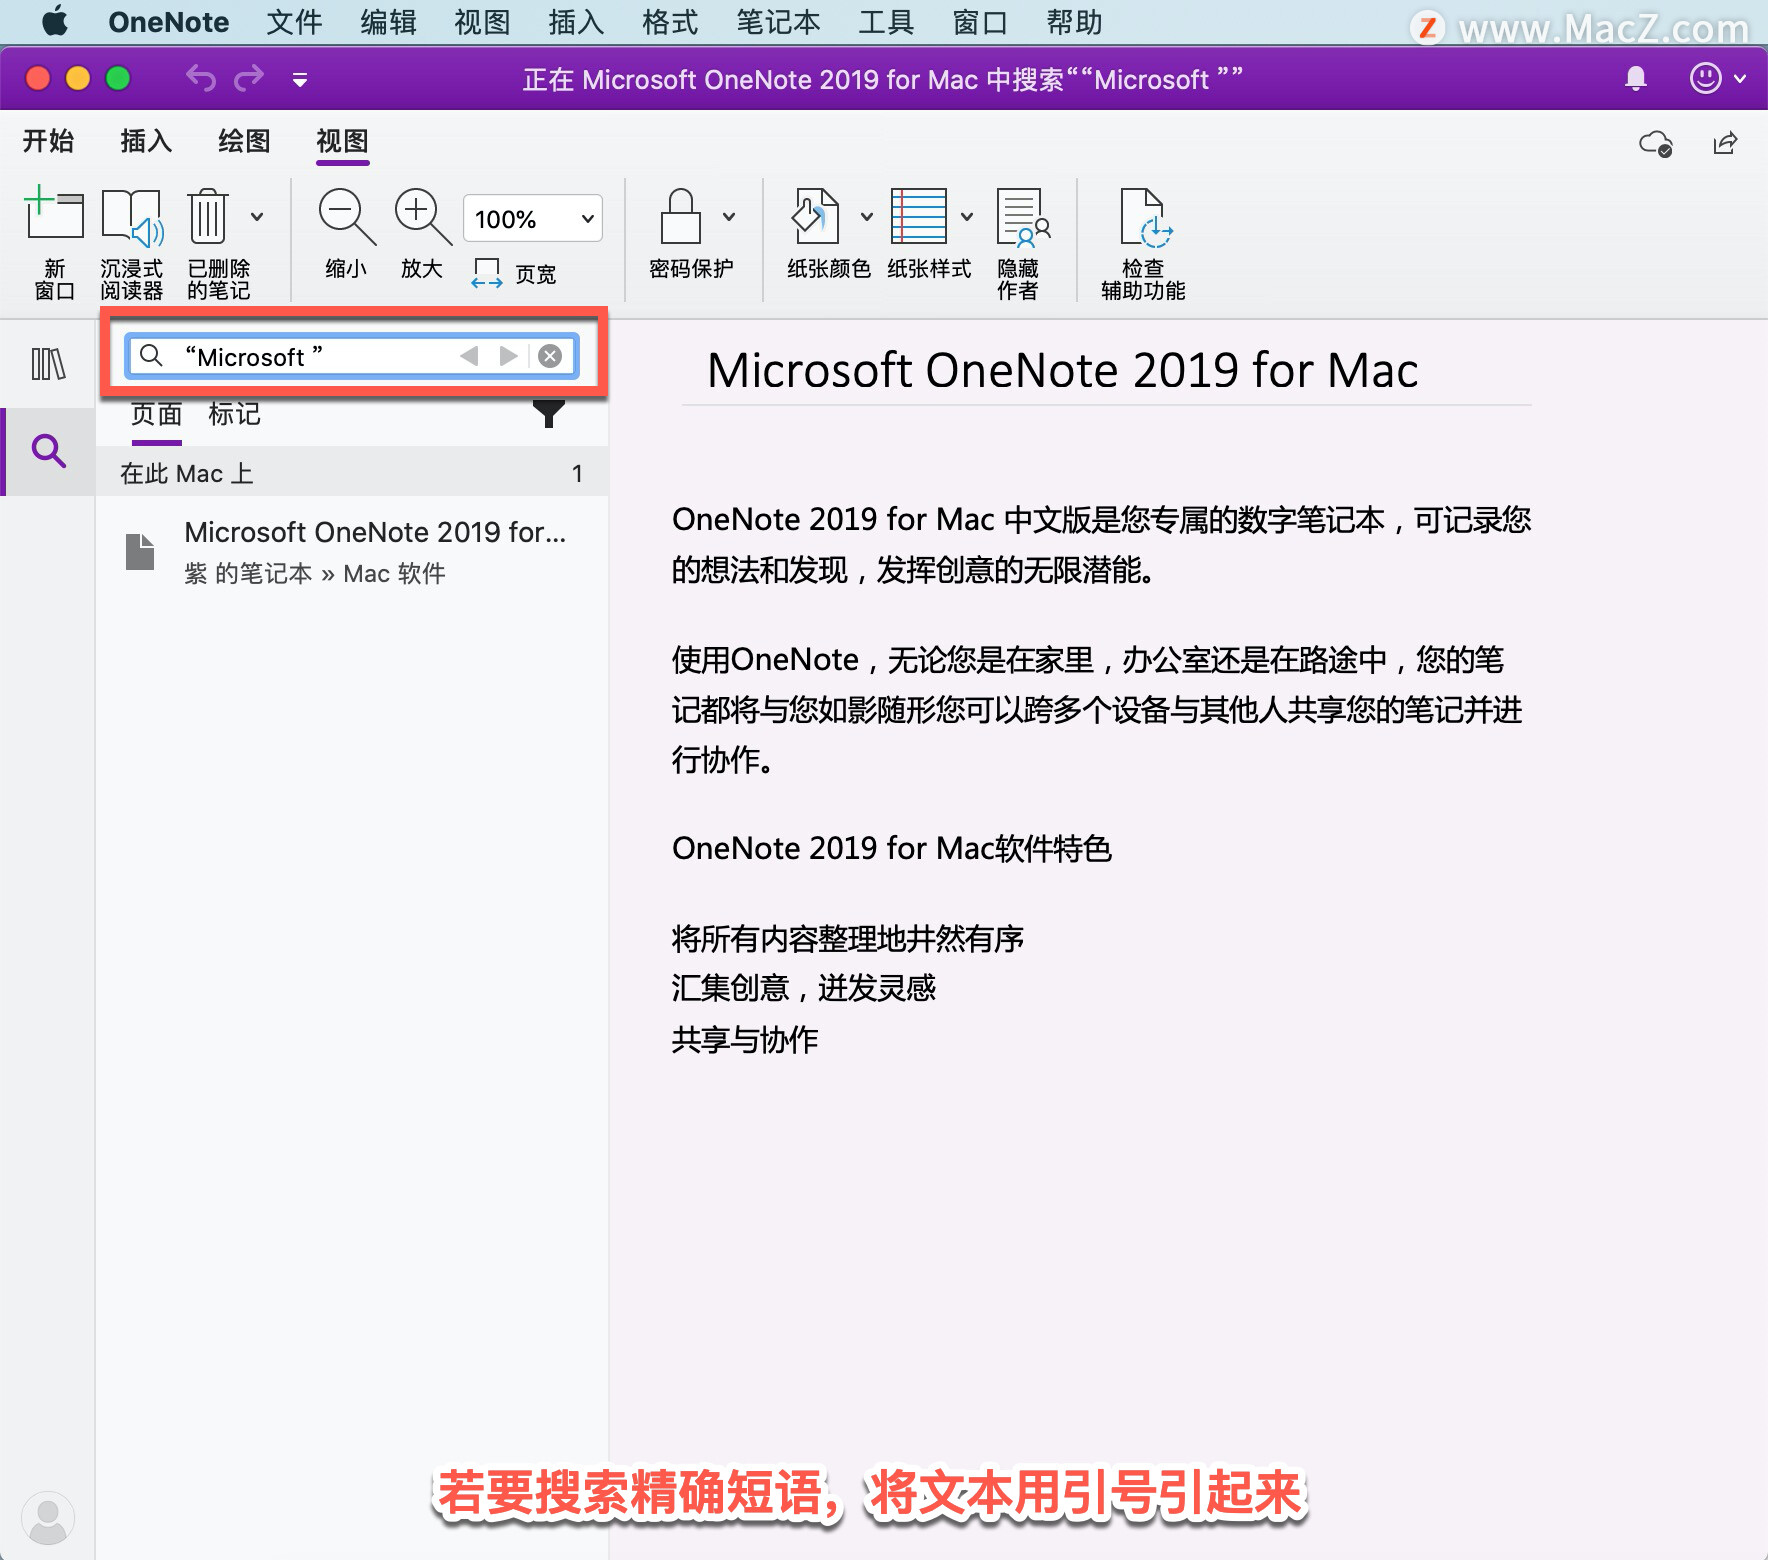Switch to the 页面 results tab
The image size is (1768, 1560).
coord(156,414)
